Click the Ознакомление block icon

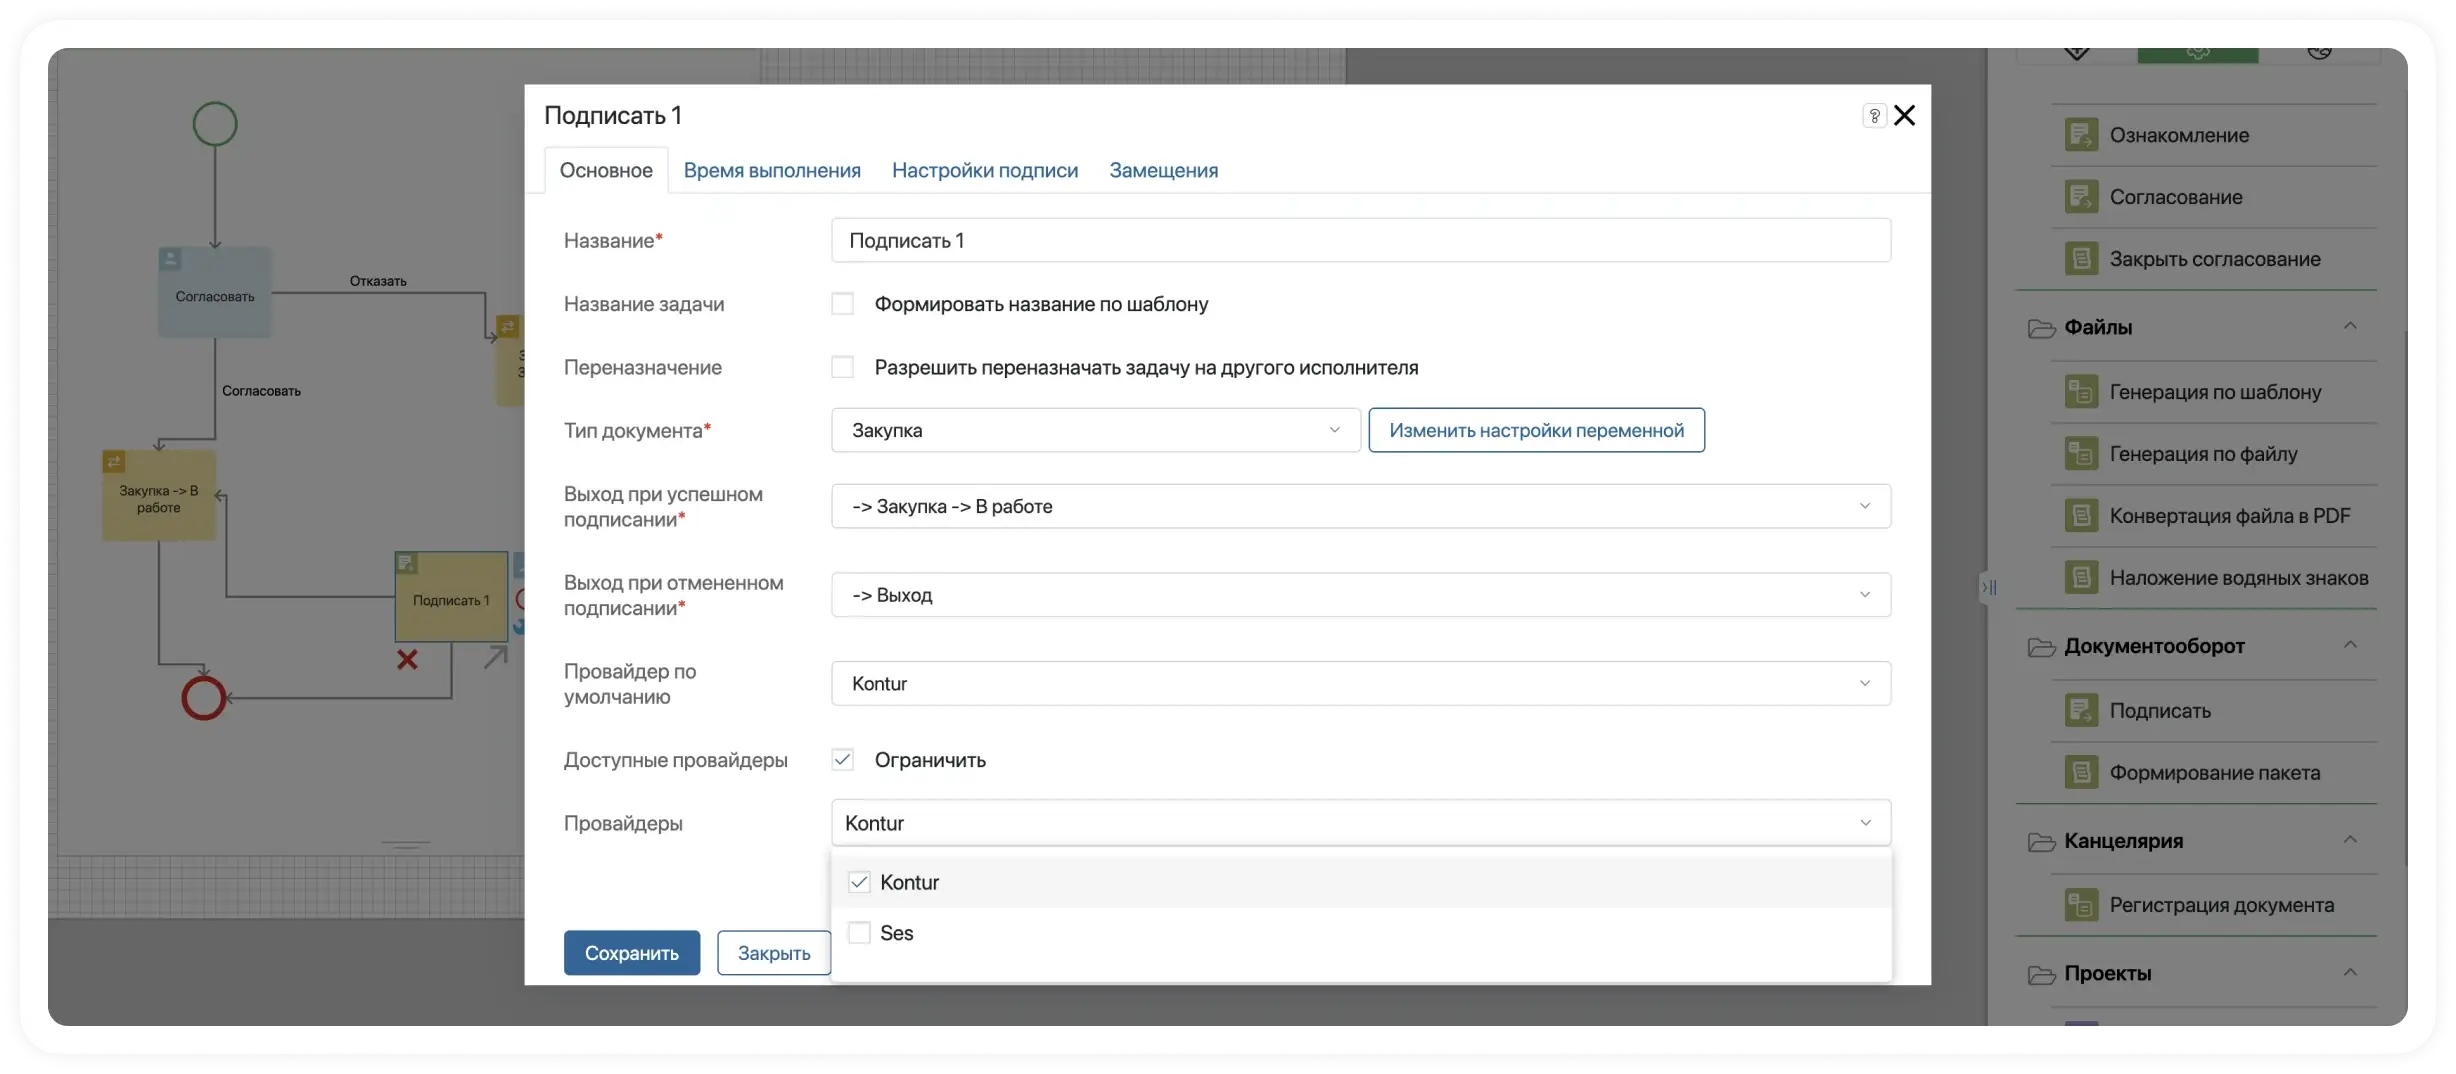coord(2081,135)
